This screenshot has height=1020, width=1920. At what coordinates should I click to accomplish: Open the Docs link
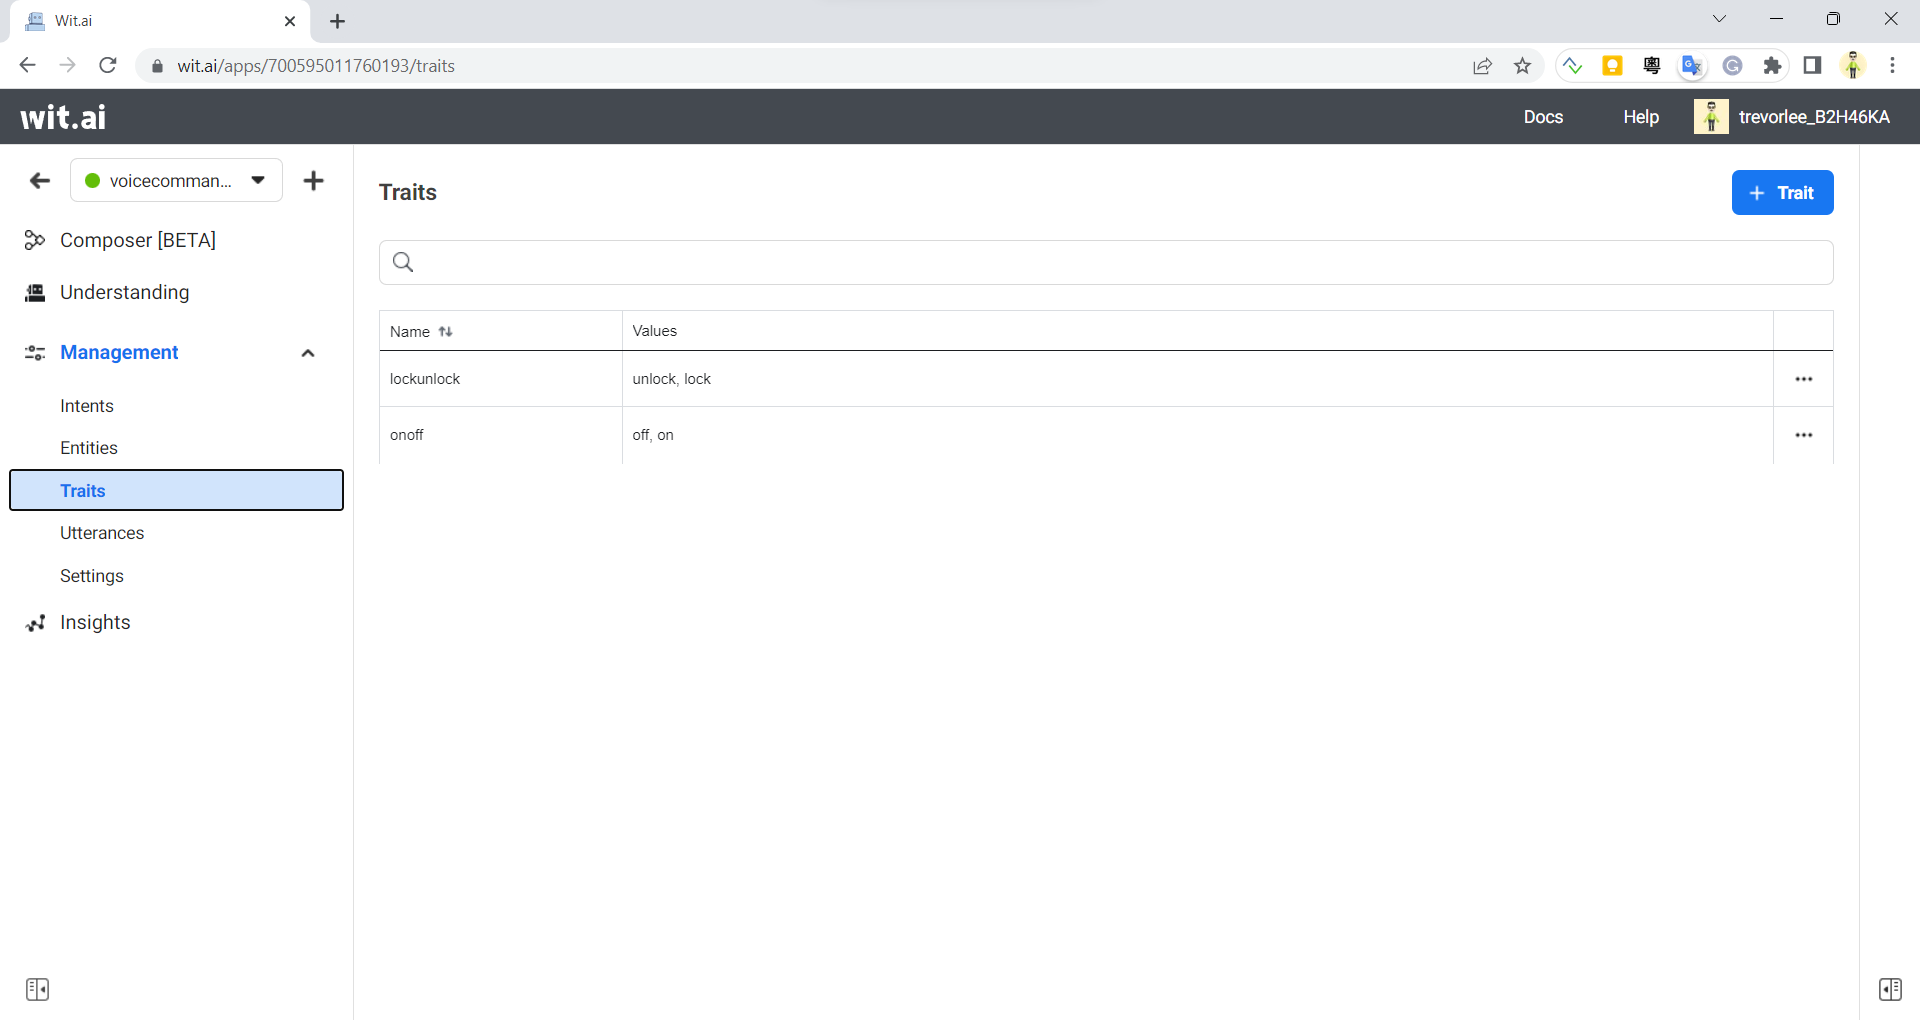point(1543,117)
